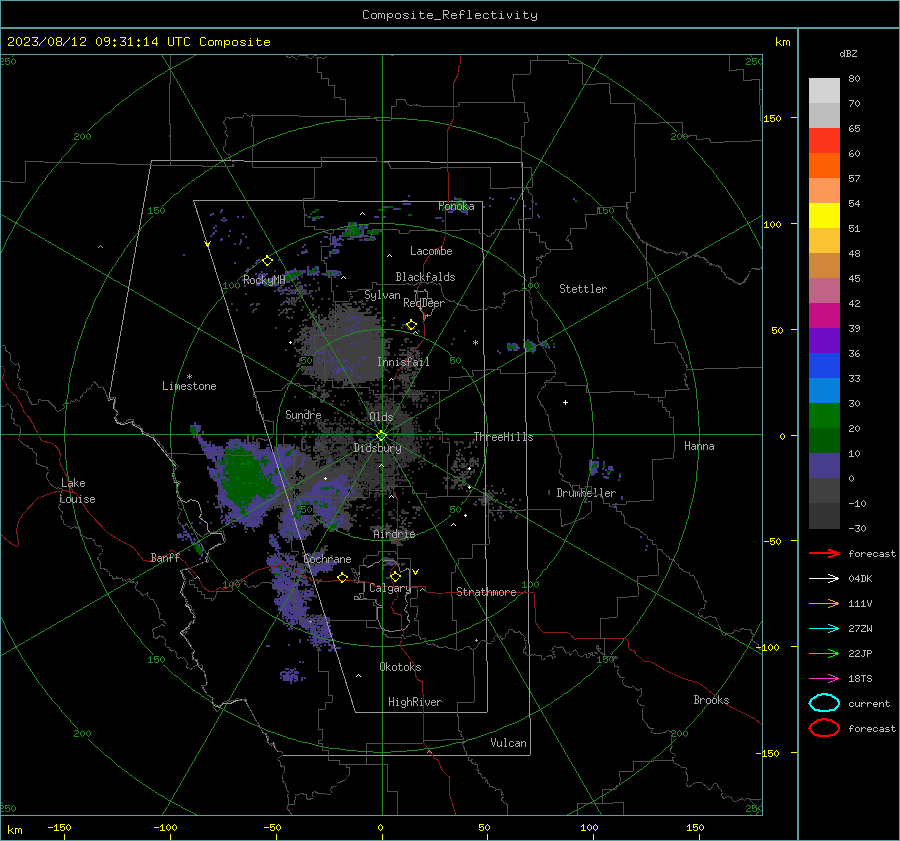Click the ThreeHills city label
The width and height of the screenshot is (900, 841).
coord(503,437)
